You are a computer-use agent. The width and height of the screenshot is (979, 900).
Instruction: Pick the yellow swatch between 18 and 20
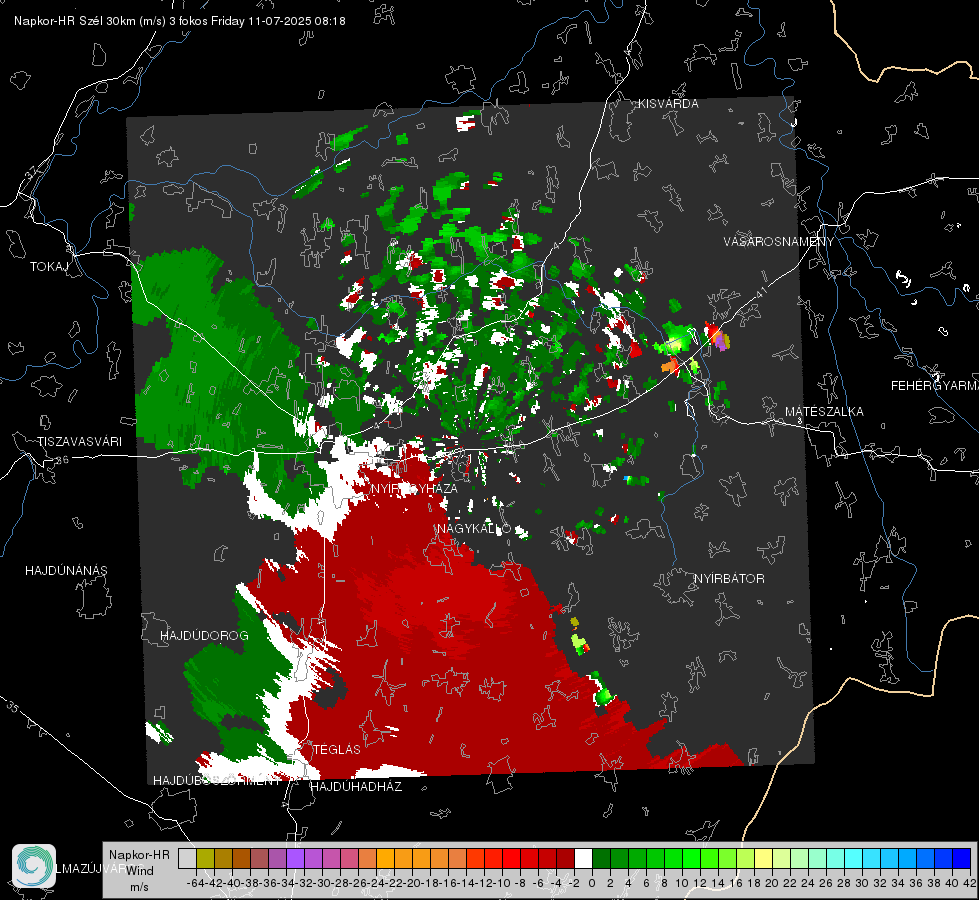pos(764,859)
